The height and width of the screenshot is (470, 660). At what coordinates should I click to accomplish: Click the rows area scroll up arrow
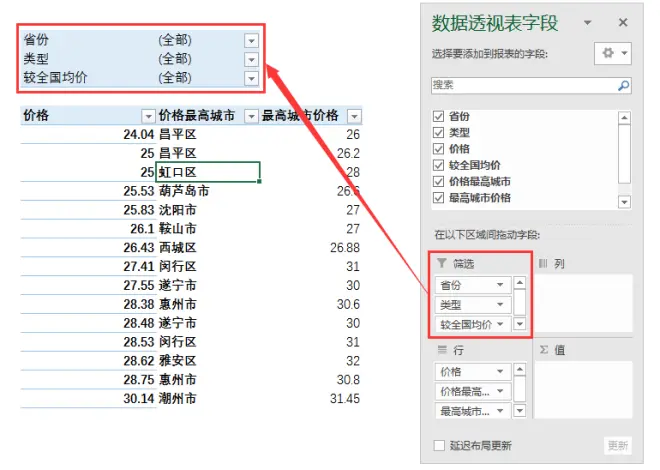tap(520, 369)
